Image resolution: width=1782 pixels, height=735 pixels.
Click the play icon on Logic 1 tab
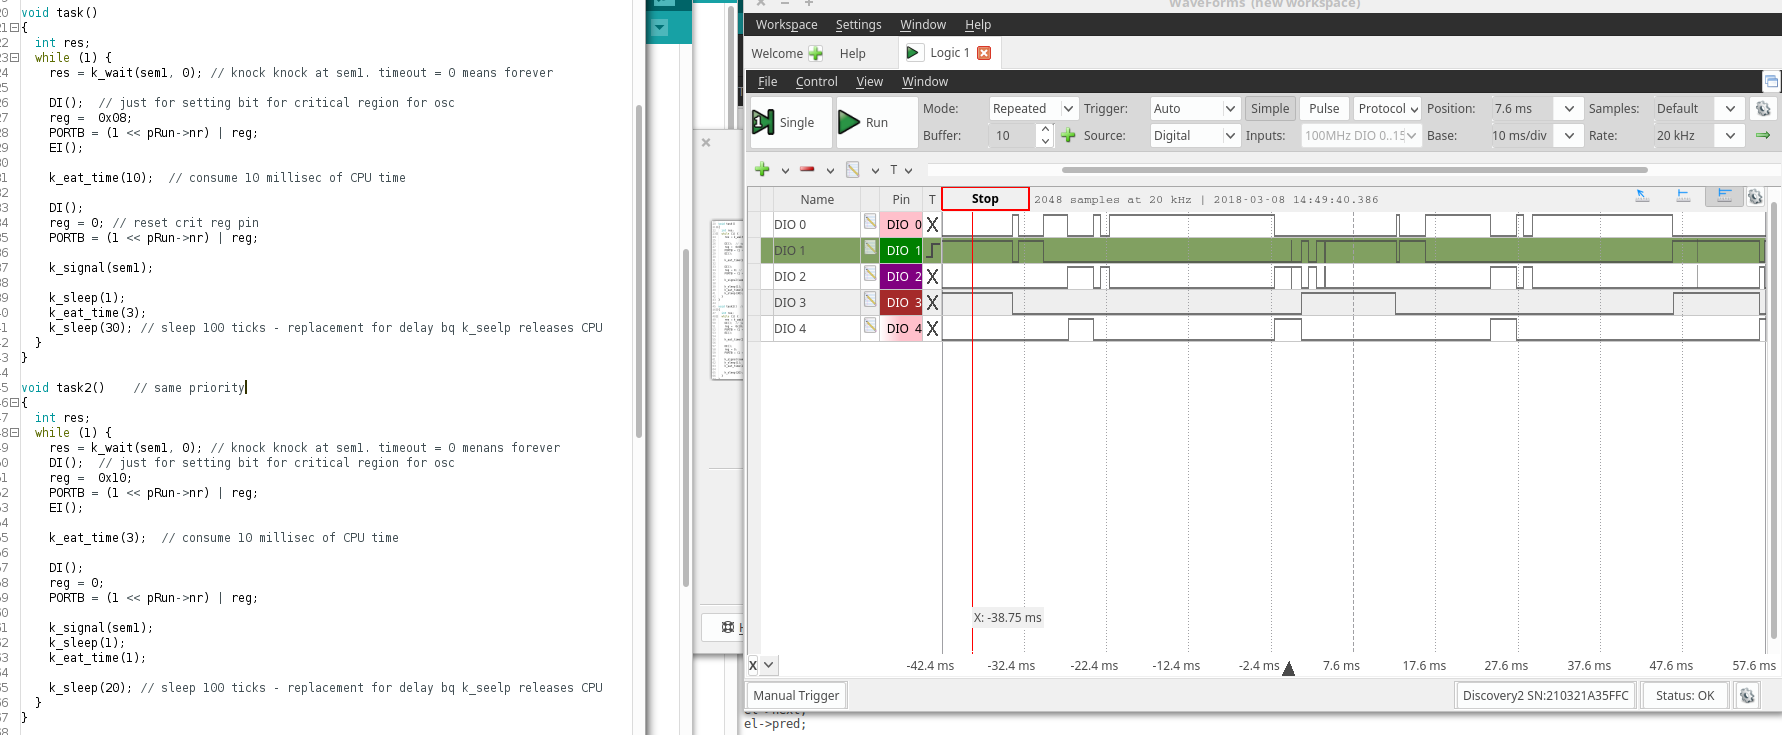[912, 53]
